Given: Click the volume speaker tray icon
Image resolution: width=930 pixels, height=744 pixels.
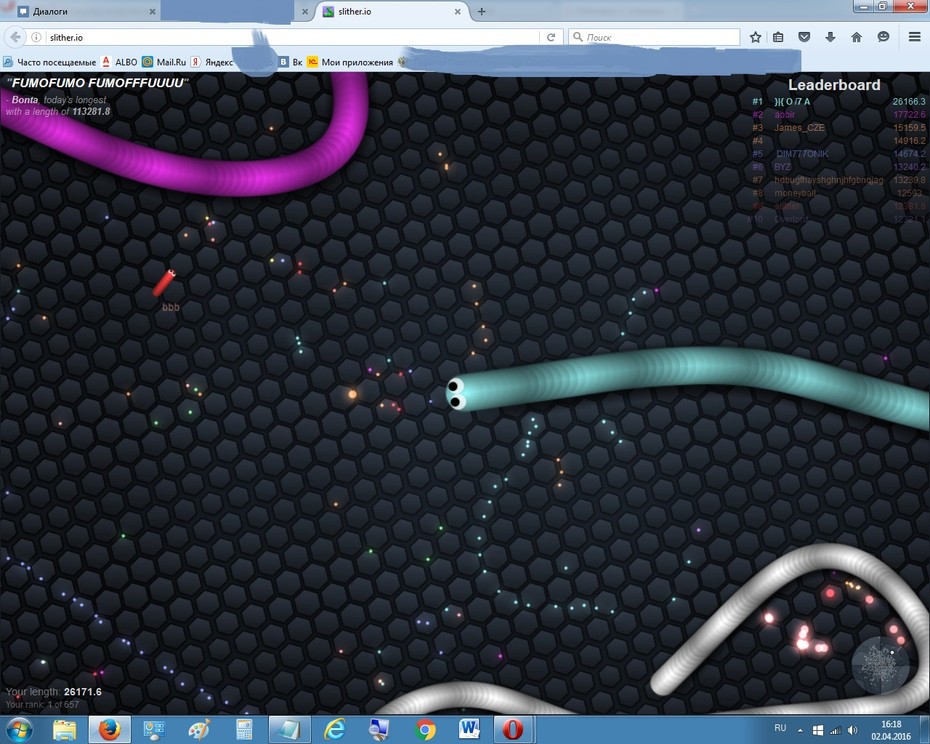Looking at the screenshot, I should coord(852,730).
